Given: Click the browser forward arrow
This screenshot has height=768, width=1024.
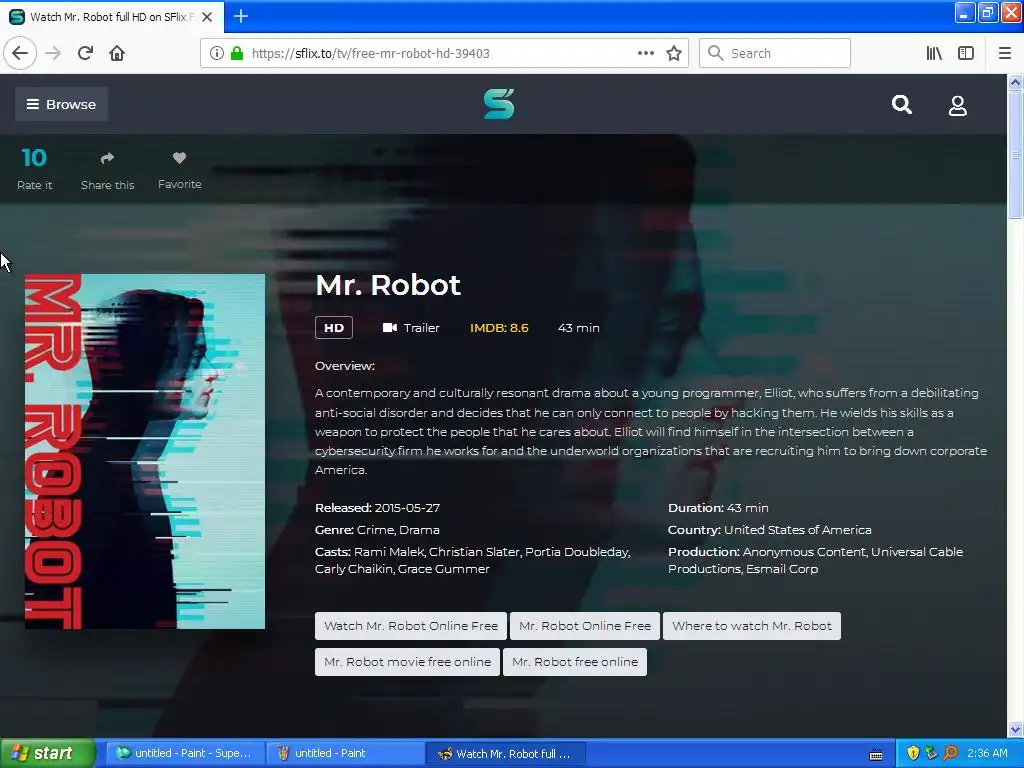Looking at the screenshot, I should click(x=53, y=53).
